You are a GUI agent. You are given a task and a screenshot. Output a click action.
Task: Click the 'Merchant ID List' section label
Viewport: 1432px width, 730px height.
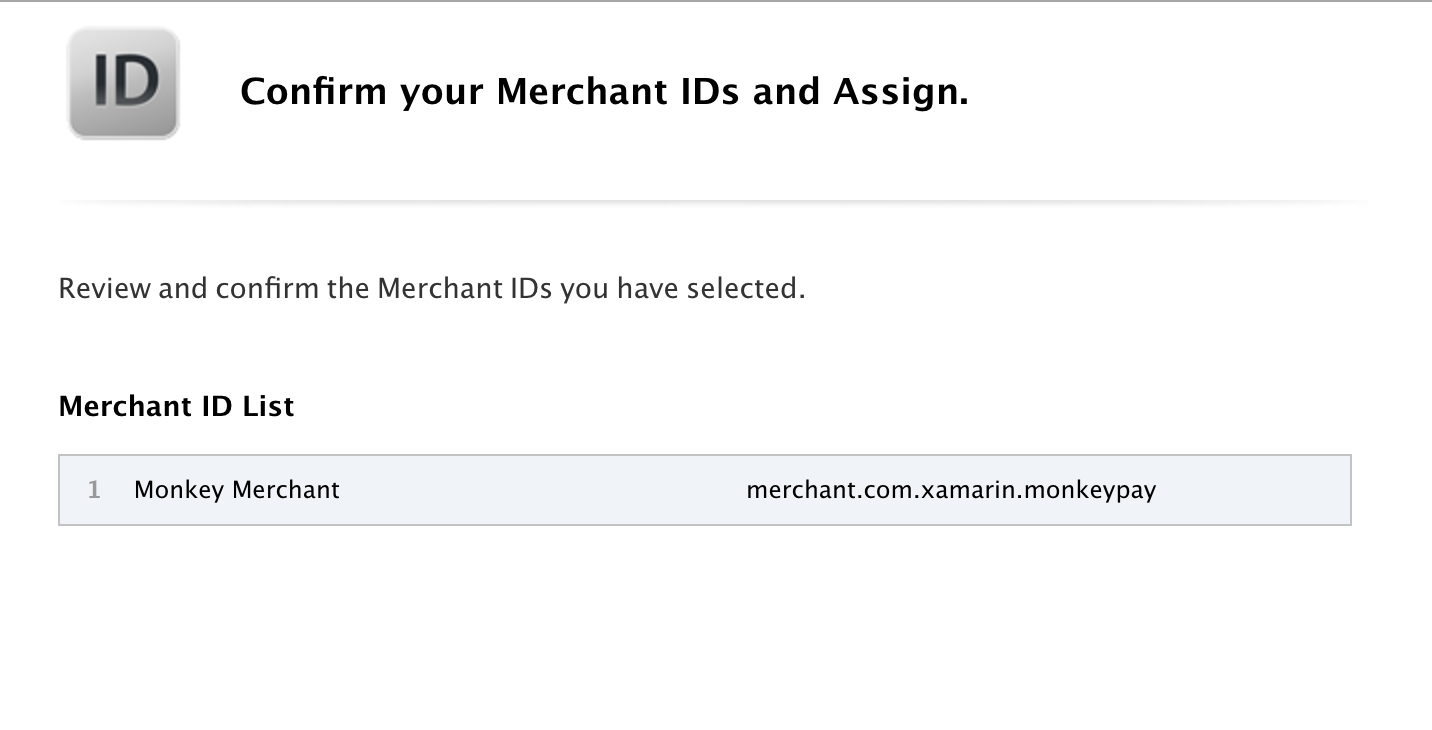point(176,406)
